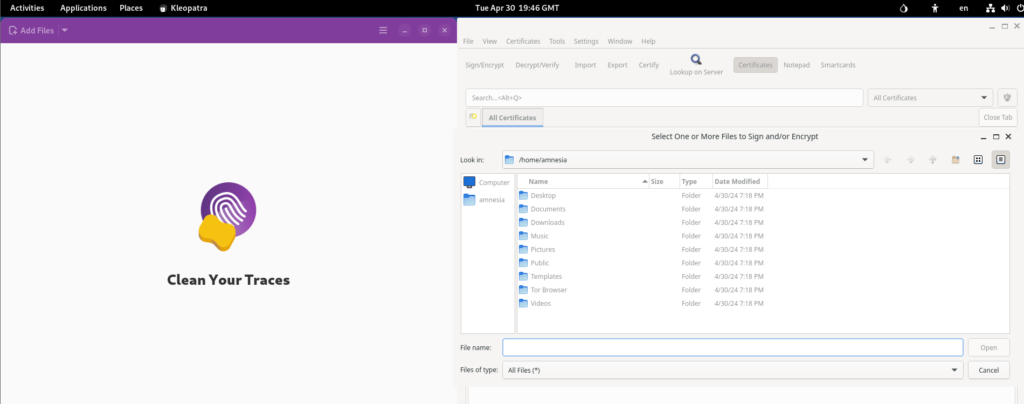The image size is (1024, 404).
Task: Click the accessibility icon in top bar
Action: [935, 8]
